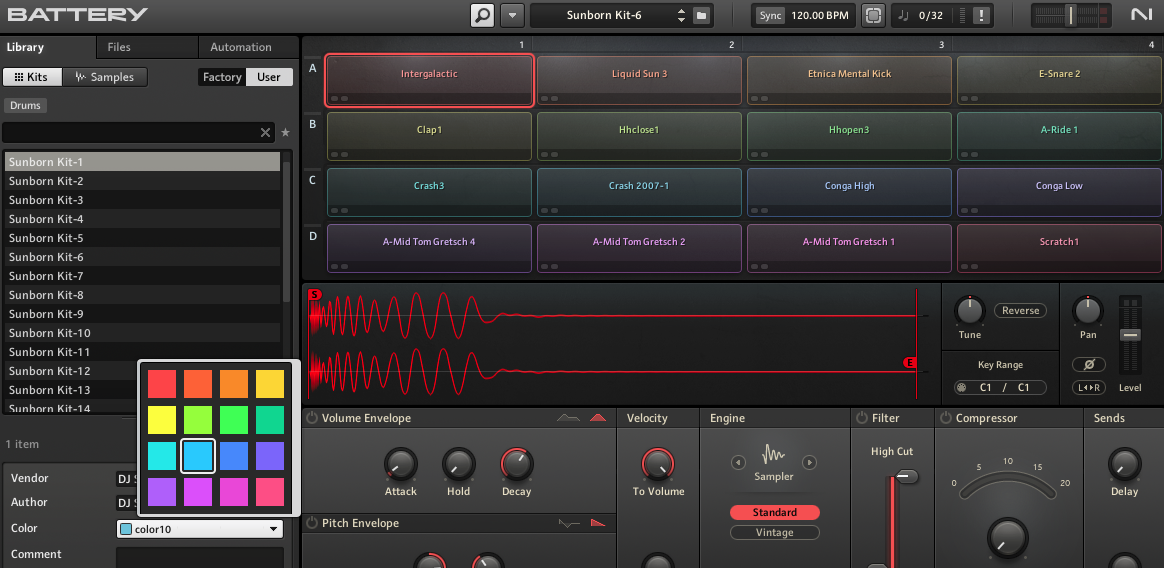Select the Etnica Mental Kick cell
The image size is (1164, 568).
(849, 80)
